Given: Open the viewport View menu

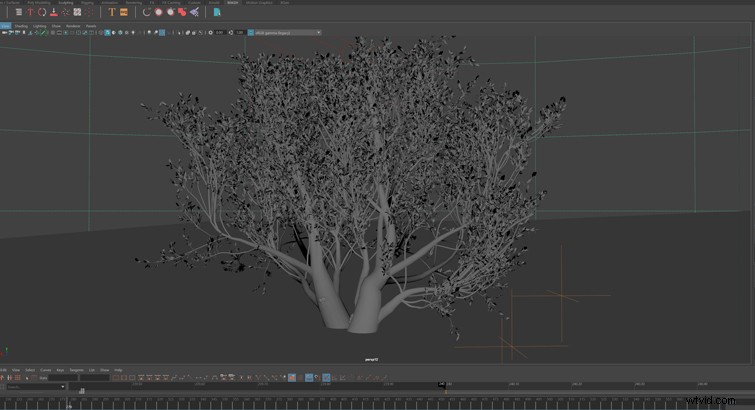Looking at the screenshot, I should 5,26.
